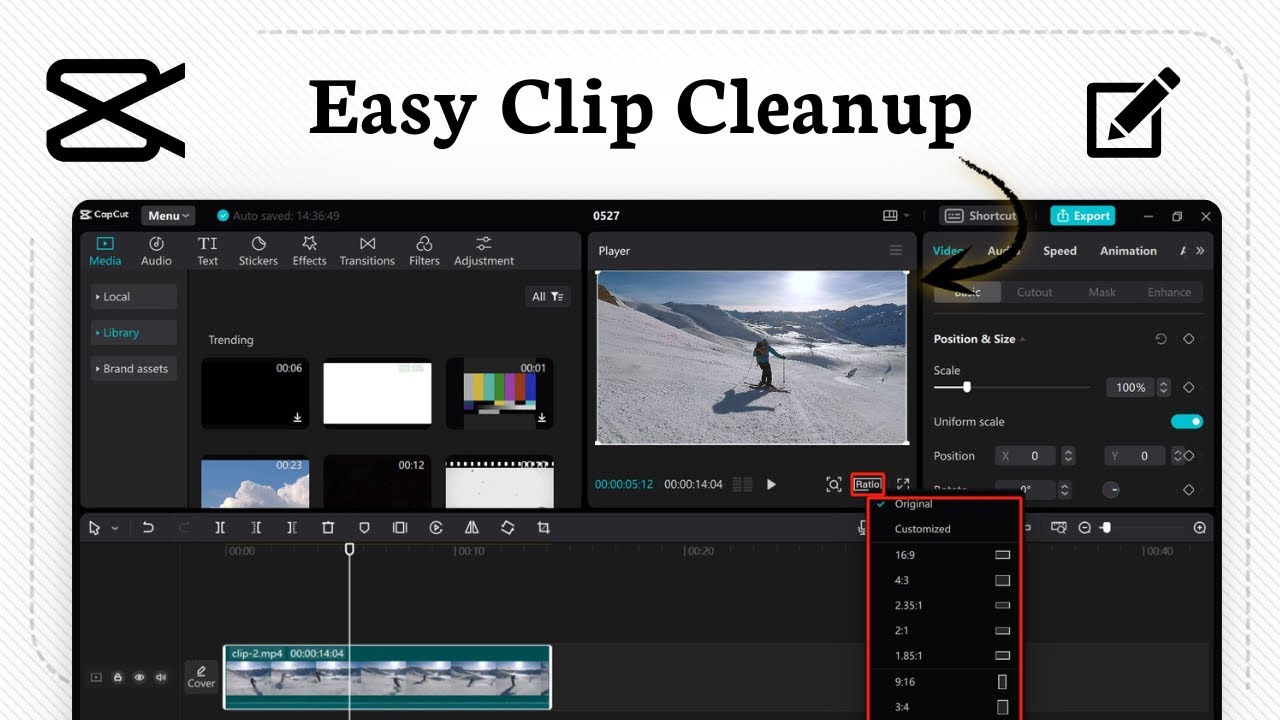Select the Cutout sub-tab
The width and height of the screenshot is (1280, 720).
(1035, 292)
